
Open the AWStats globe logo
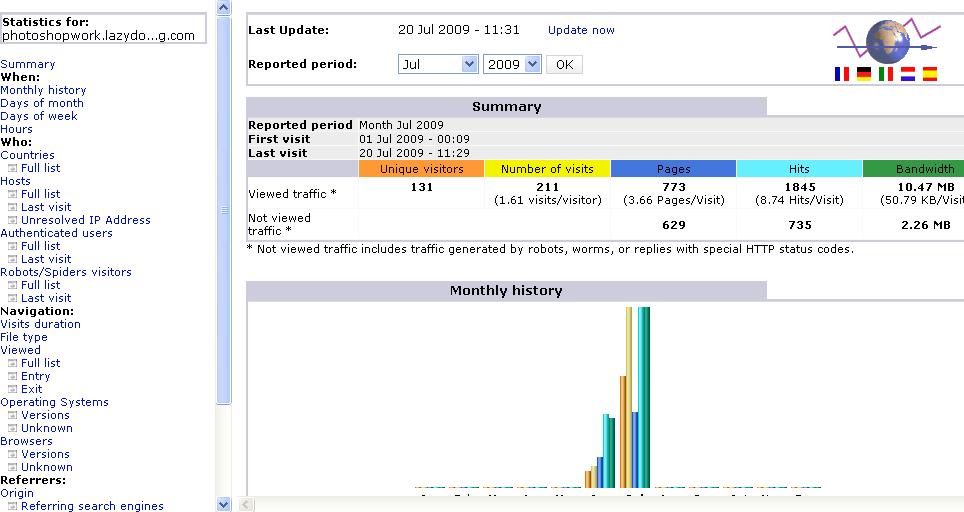[887, 41]
